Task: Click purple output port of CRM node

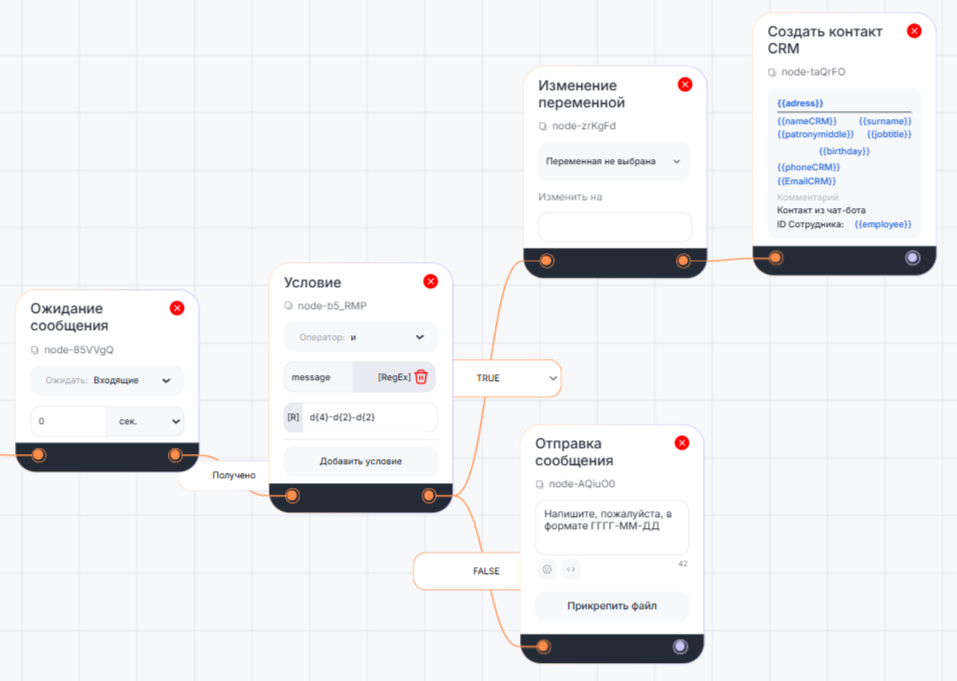Action: tap(912, 258)
